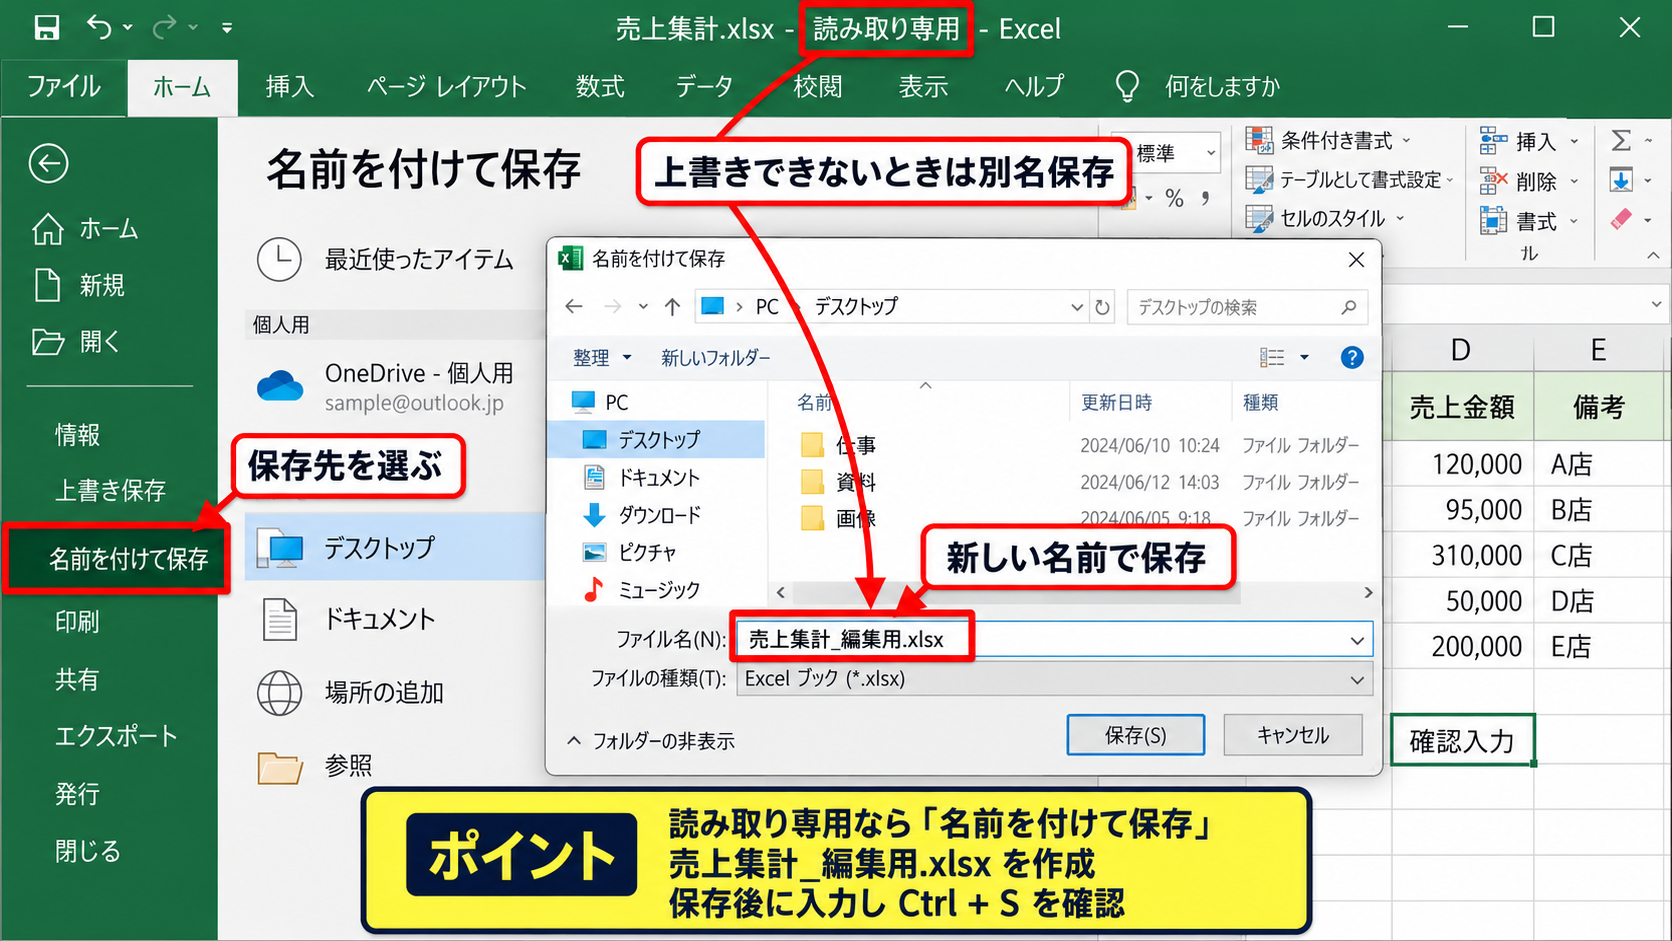Open Conditional Formatting dropdown
This screenshot has height=941, width=1672.
(x=1328, y=140)
